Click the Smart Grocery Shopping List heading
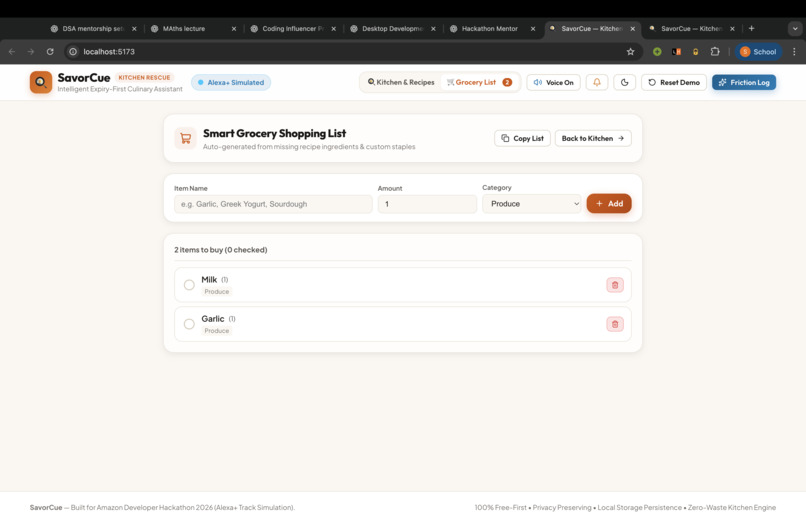806x523 pixels. [274, 134]
